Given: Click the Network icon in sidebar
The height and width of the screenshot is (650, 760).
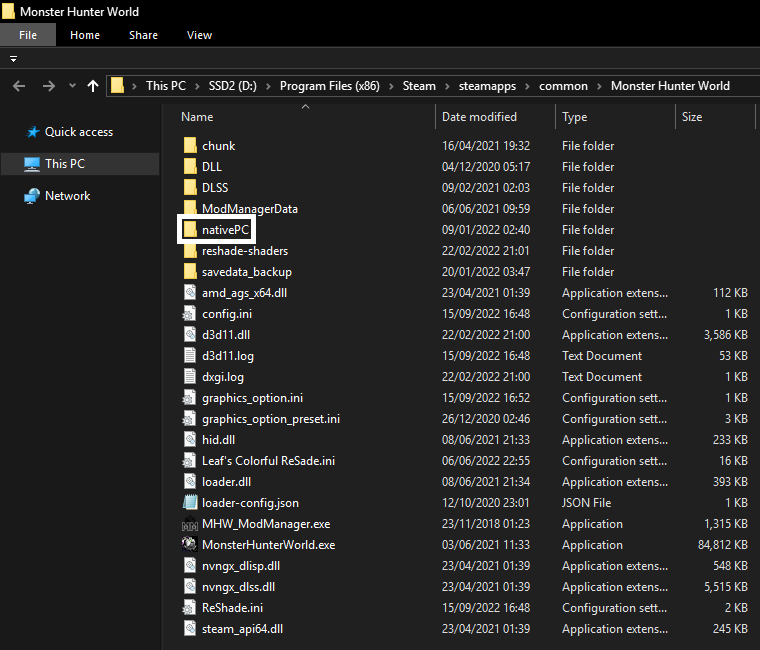Looking at the screenshot, I should click(32, 196).
